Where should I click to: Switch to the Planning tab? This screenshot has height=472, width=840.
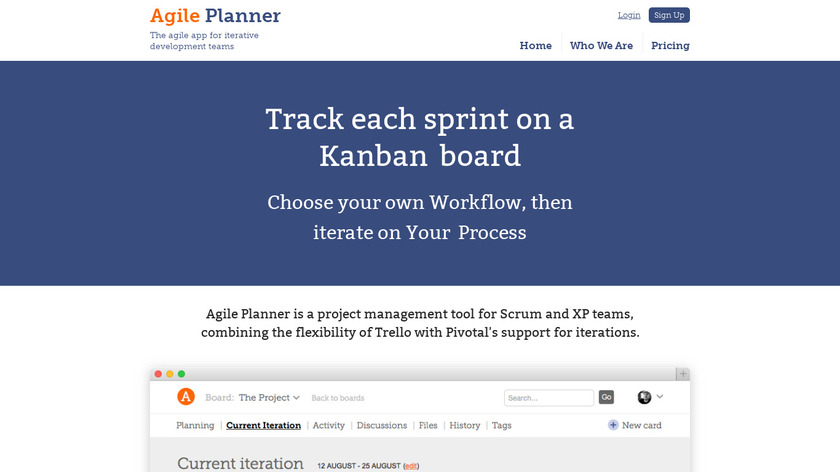point(195,425)
